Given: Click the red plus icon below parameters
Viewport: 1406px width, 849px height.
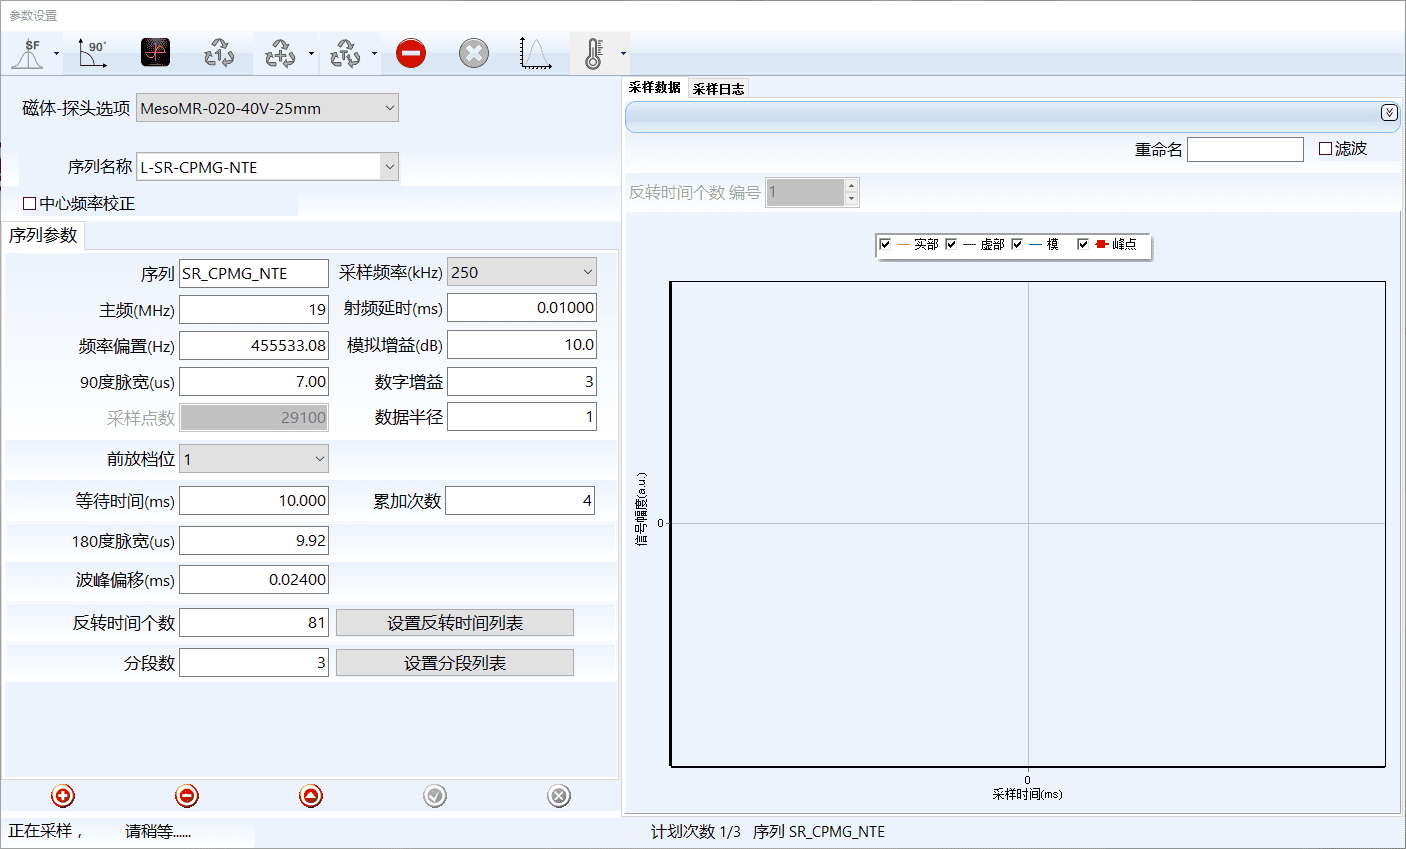Looking at the screenshot, I should 63,796.
